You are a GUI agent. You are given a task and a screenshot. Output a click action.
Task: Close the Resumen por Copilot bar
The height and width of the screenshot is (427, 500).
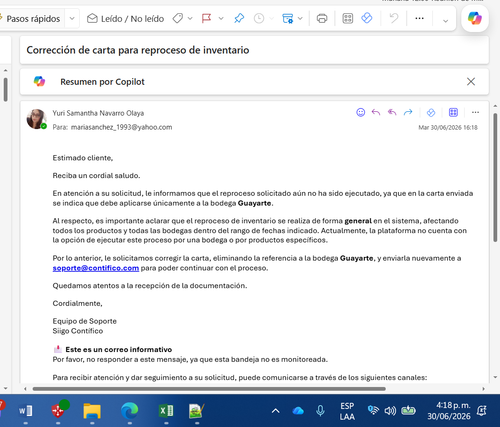pos(471,82)
